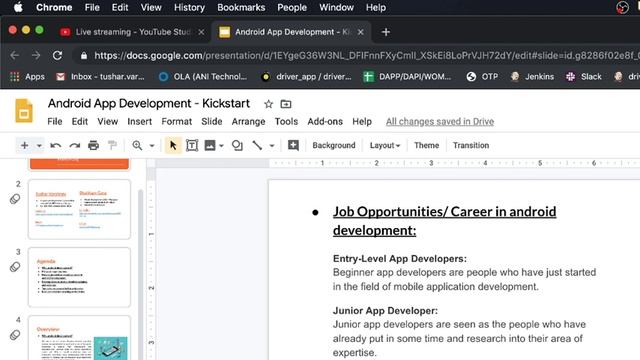Reload the current page
The image size is (640, 360).
[57, 56]
